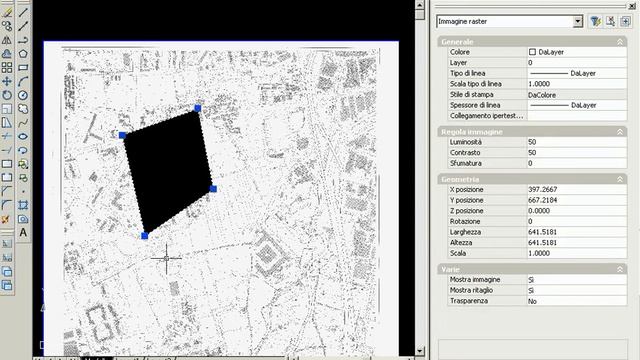
Task: Select the Erase tool in Modify toolbar
Action: (x=7, y=12)
